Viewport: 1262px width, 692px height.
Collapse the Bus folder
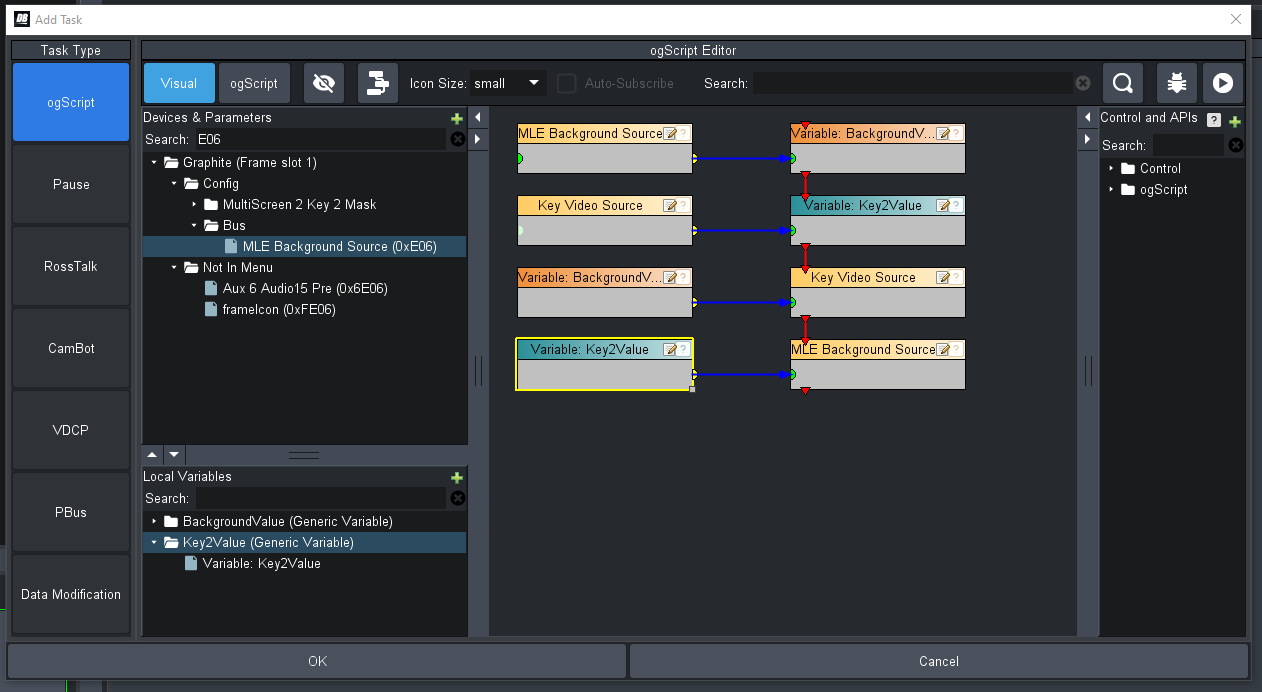click(195, 226)
